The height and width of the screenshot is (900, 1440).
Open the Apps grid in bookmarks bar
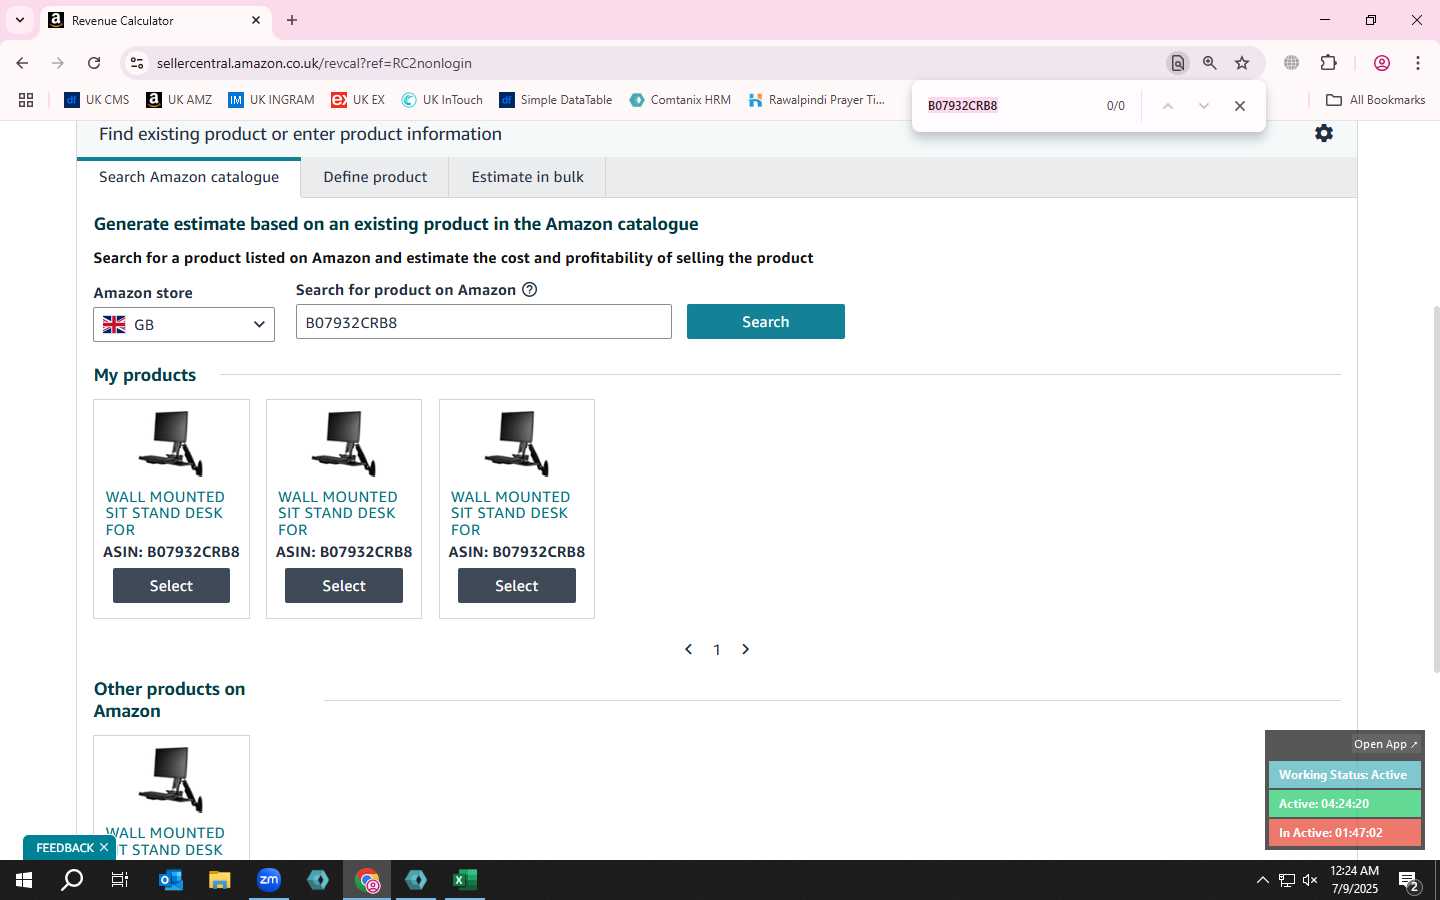pos(26,100)
